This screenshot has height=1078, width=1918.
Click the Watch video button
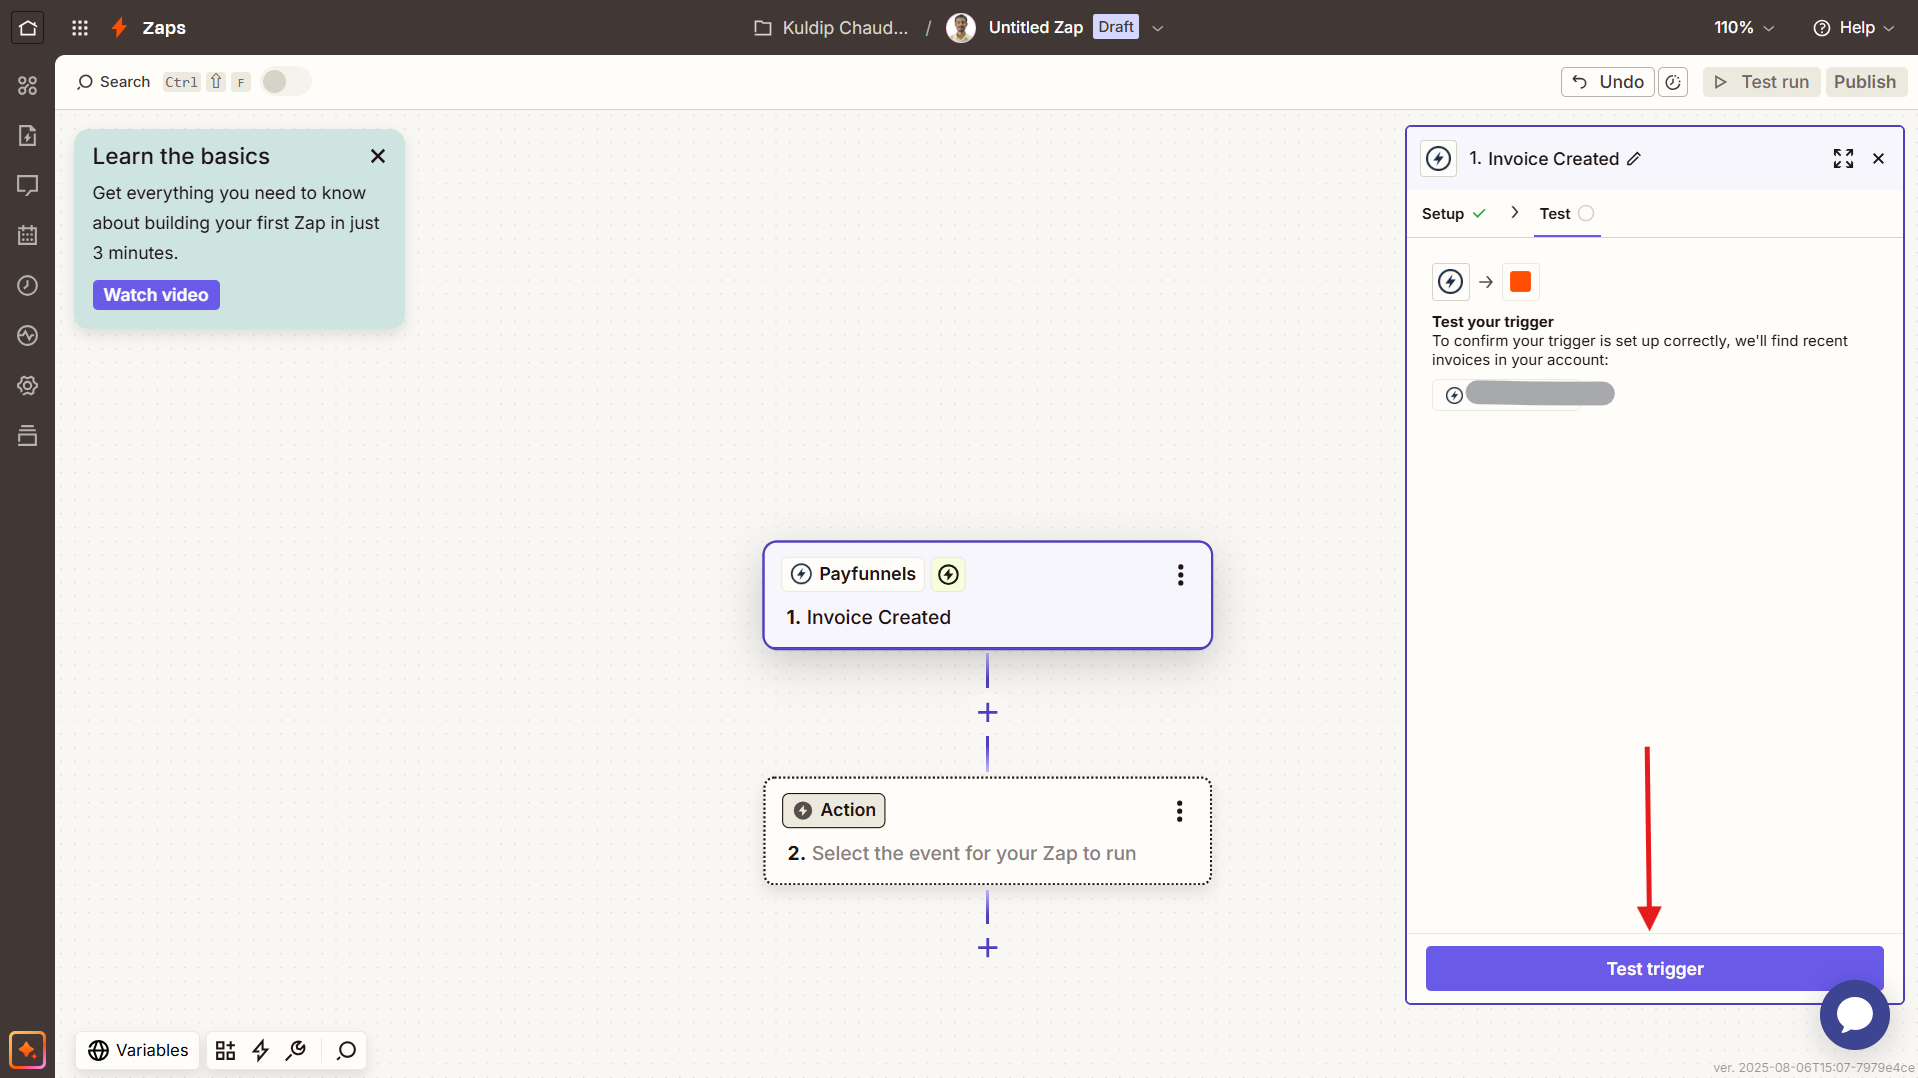[x=156, y=295]
